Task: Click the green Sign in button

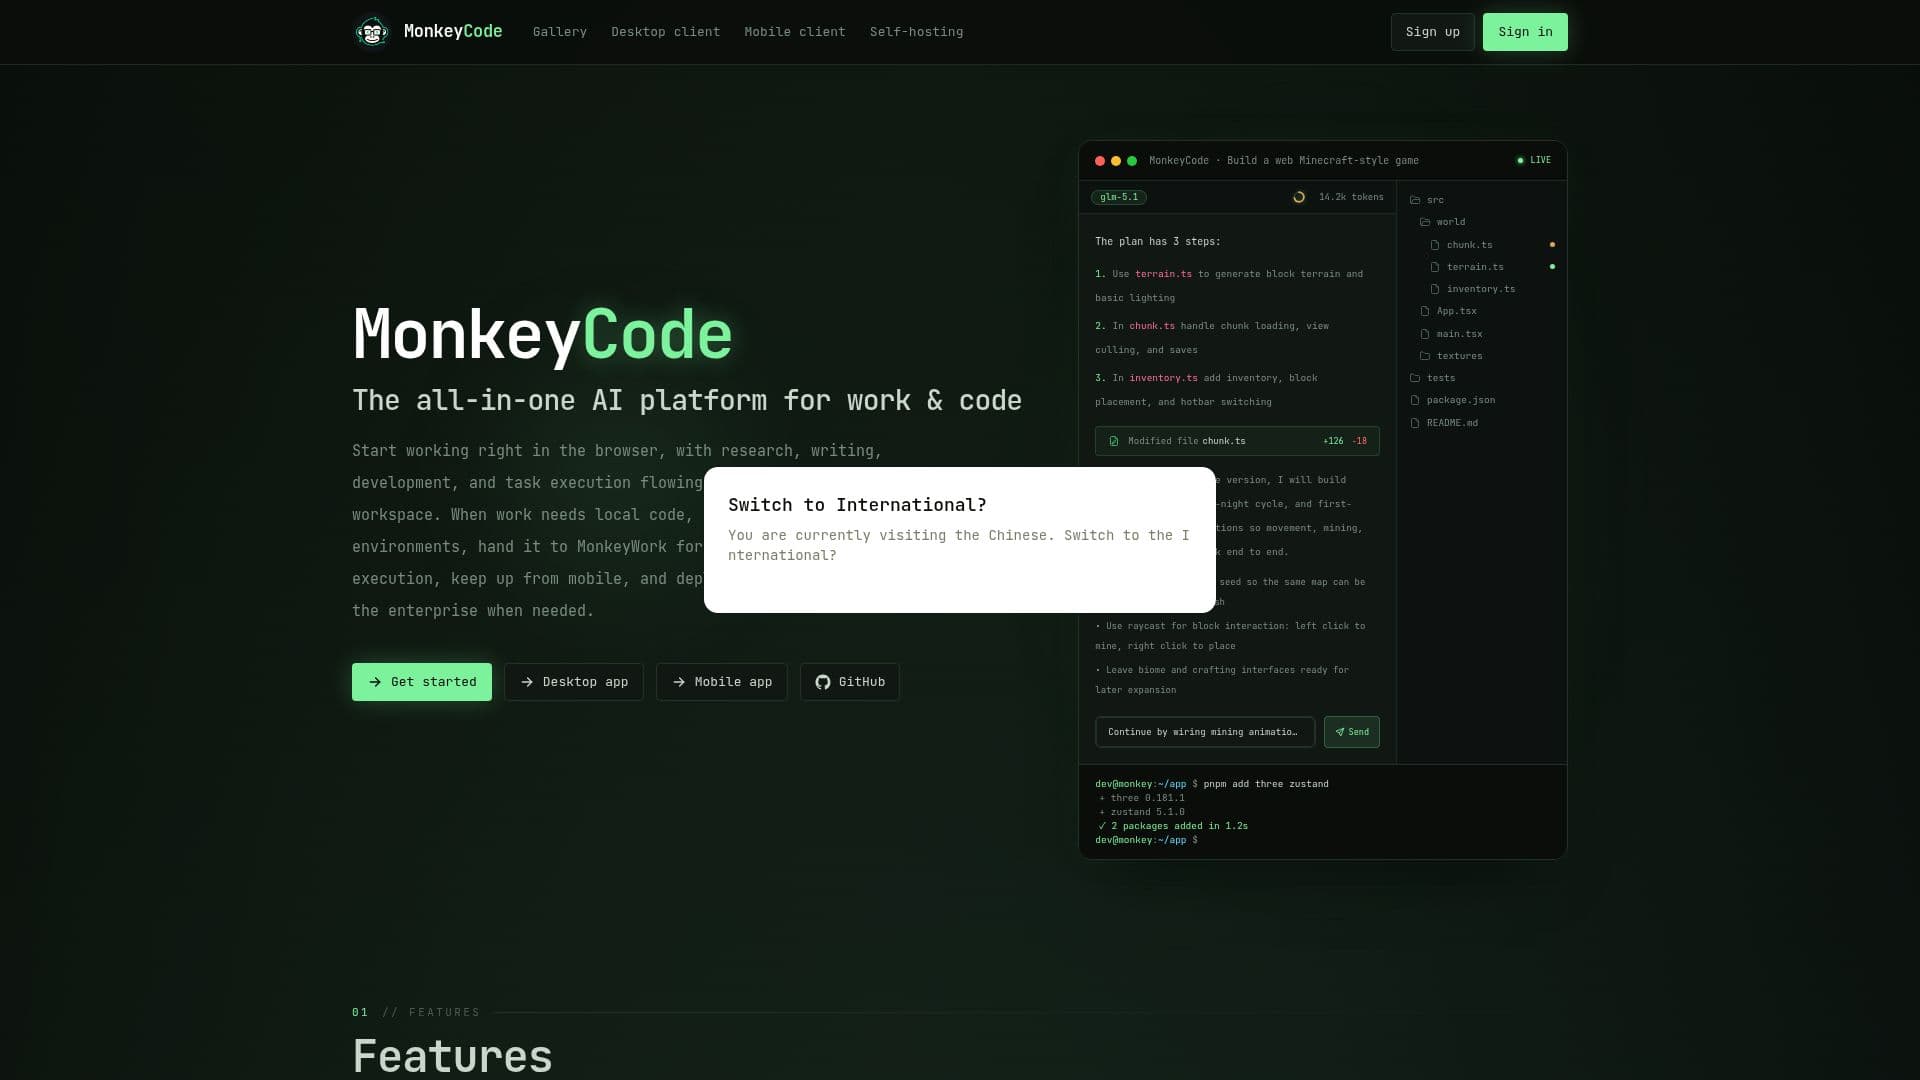Action: point(1525,32)
